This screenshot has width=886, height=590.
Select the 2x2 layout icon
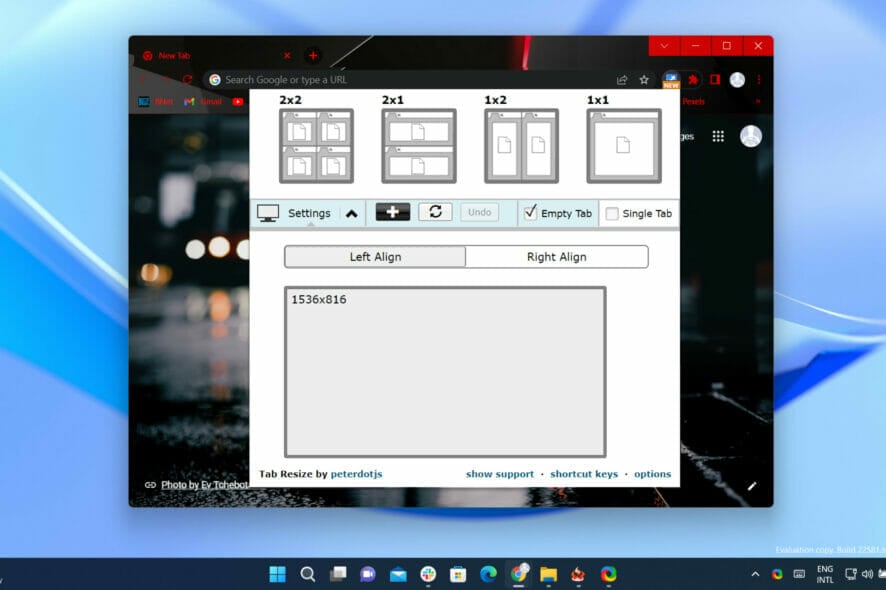tap(316, 146)
